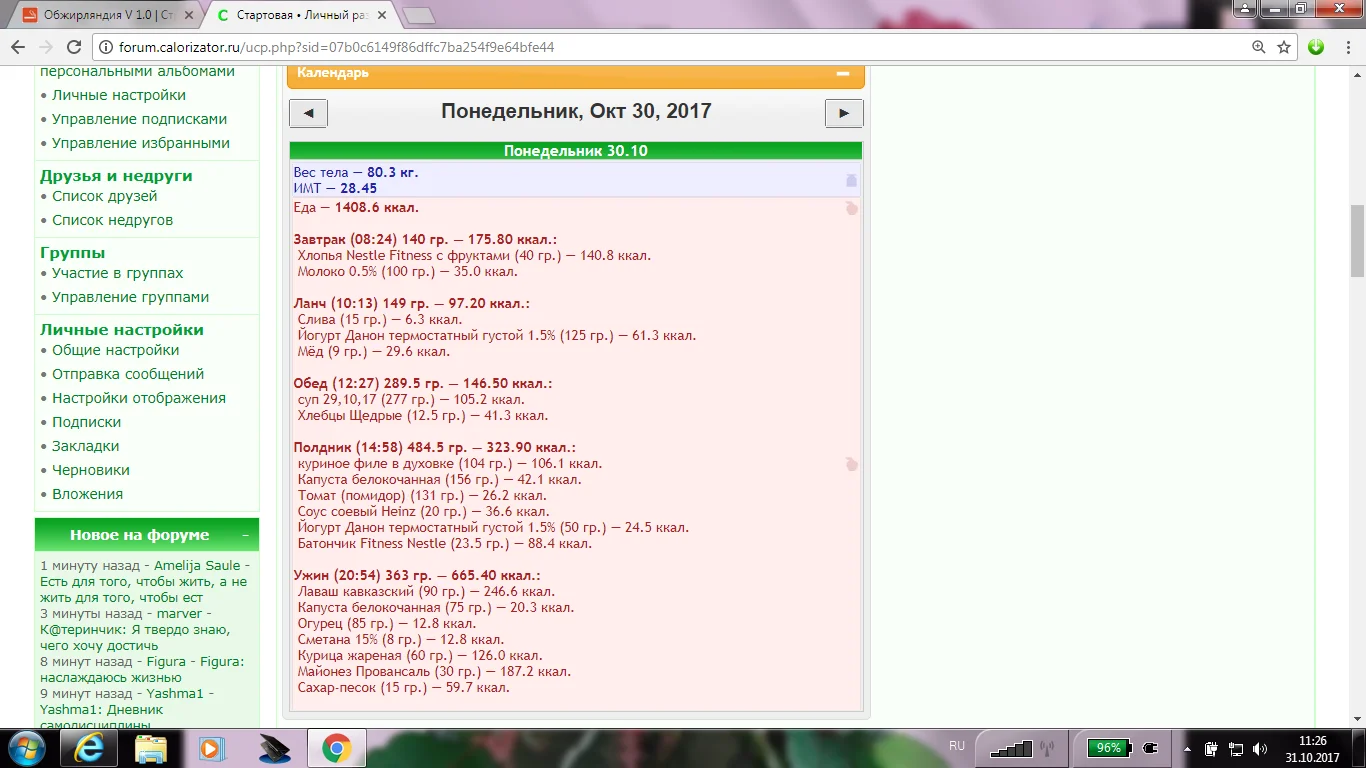The image size is (1366, 768).
Task: Open Figura наслаждаюсь жизнью post link
Action: (143, 670)
